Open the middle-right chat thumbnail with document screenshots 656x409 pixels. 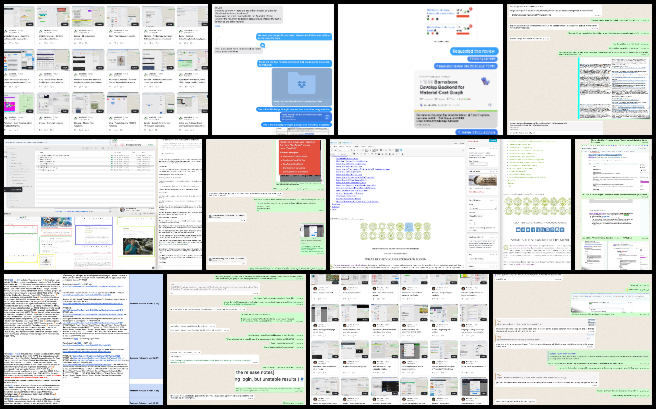tap(613, 203)
